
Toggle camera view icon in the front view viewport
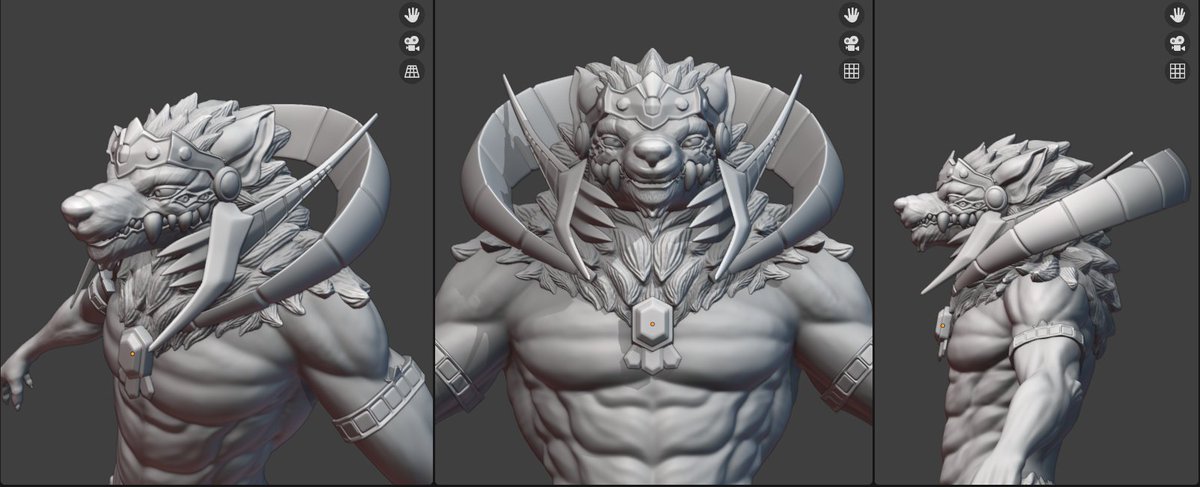pos(851,43)
